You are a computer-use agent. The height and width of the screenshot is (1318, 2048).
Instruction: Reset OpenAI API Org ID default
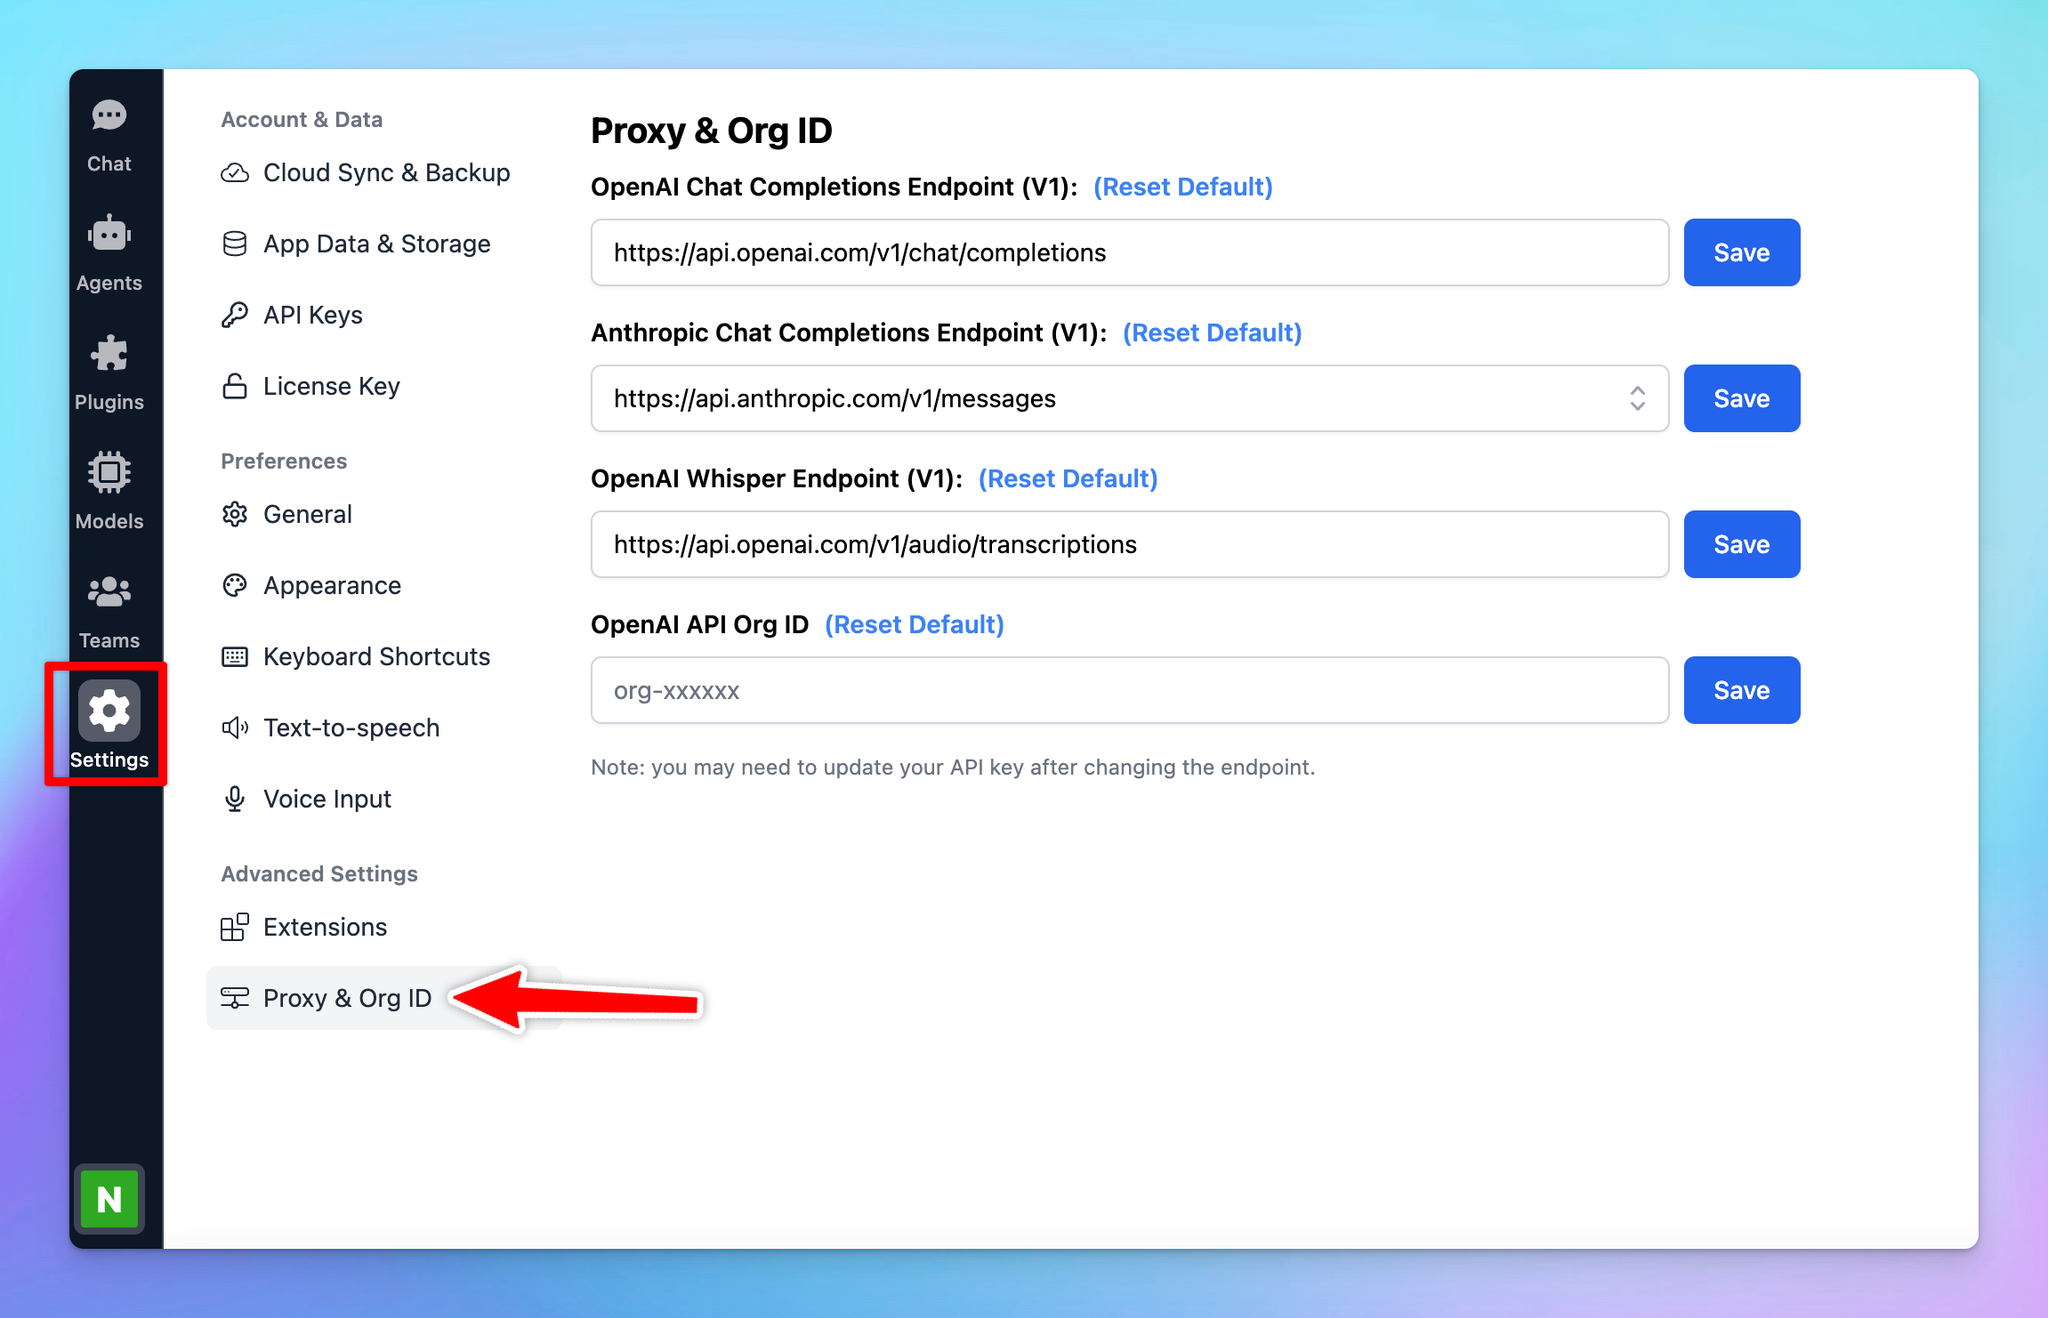[914, 625]
